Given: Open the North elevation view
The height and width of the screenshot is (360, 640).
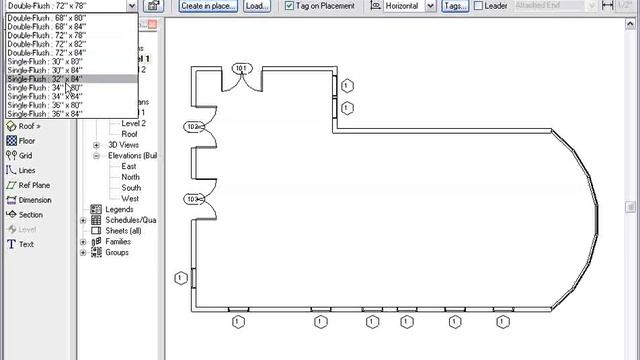Looking at the screenshot, I should pos(130,177).
